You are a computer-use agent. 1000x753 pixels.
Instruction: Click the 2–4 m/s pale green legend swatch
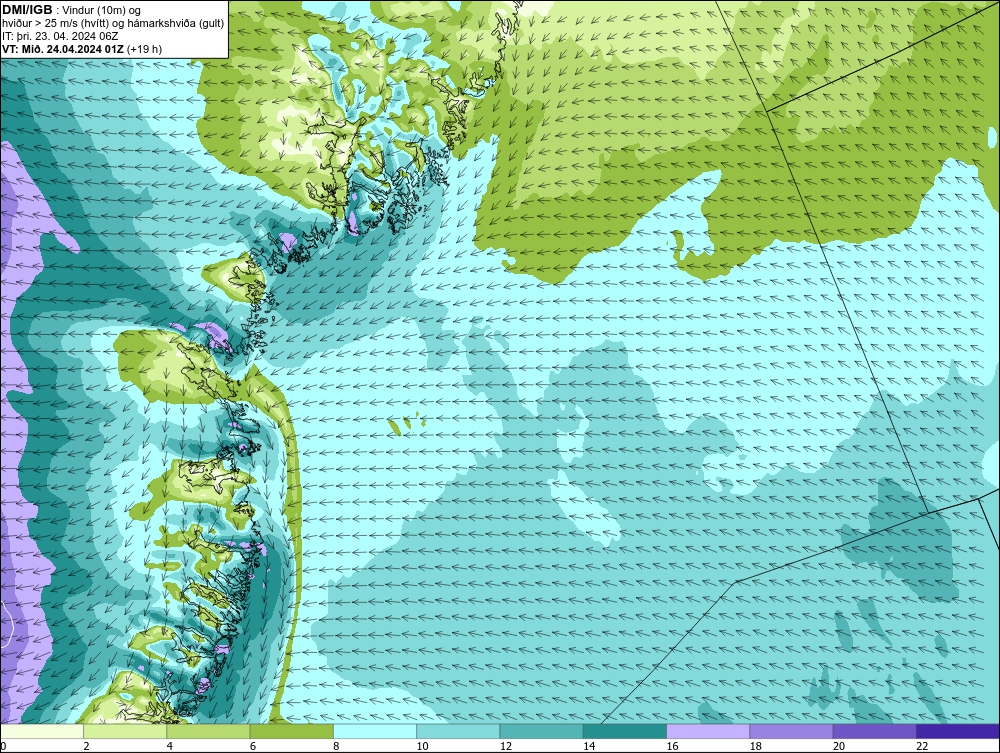point(125,731)
